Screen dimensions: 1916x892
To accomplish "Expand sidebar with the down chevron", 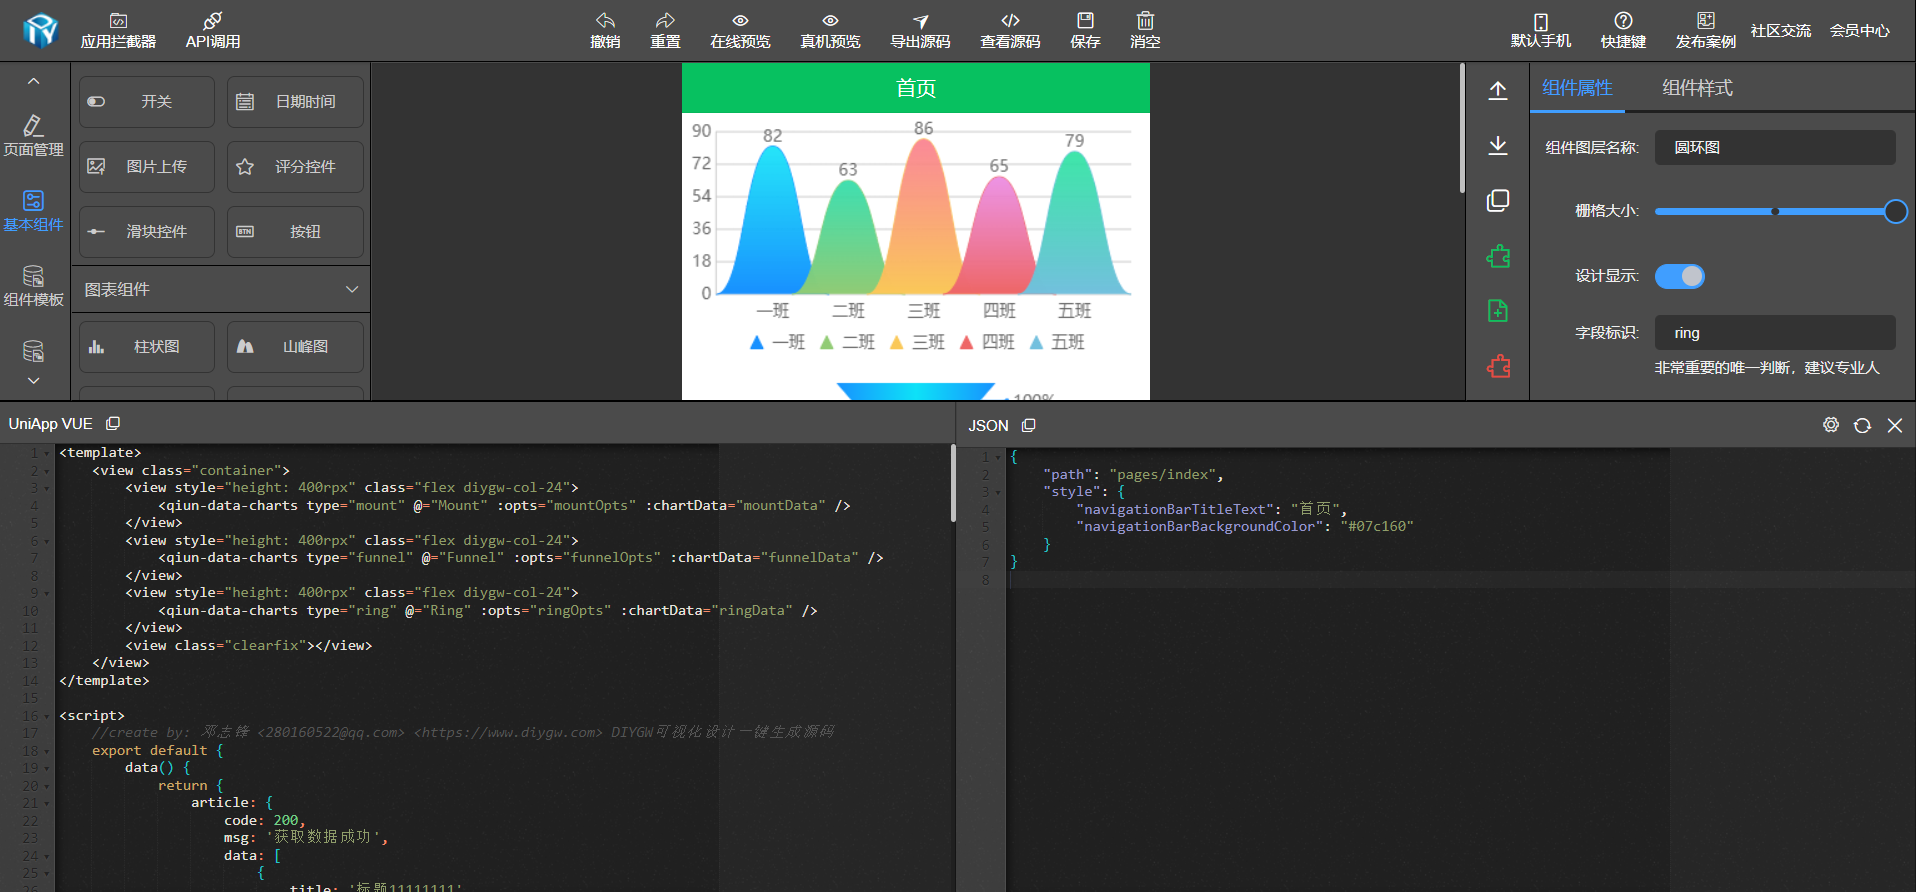I will click(33, 381).
